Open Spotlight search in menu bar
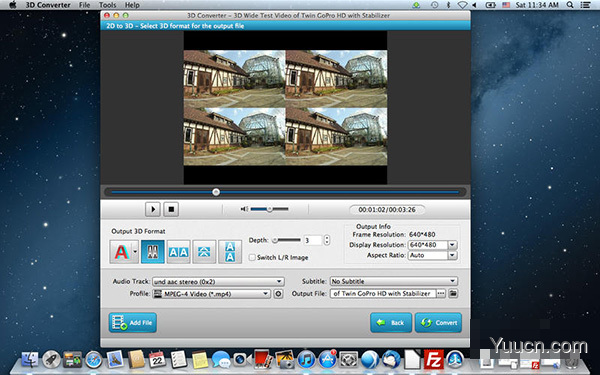Image resolution: width=600 pixels, height=375 pixels. tap(570, 5)
